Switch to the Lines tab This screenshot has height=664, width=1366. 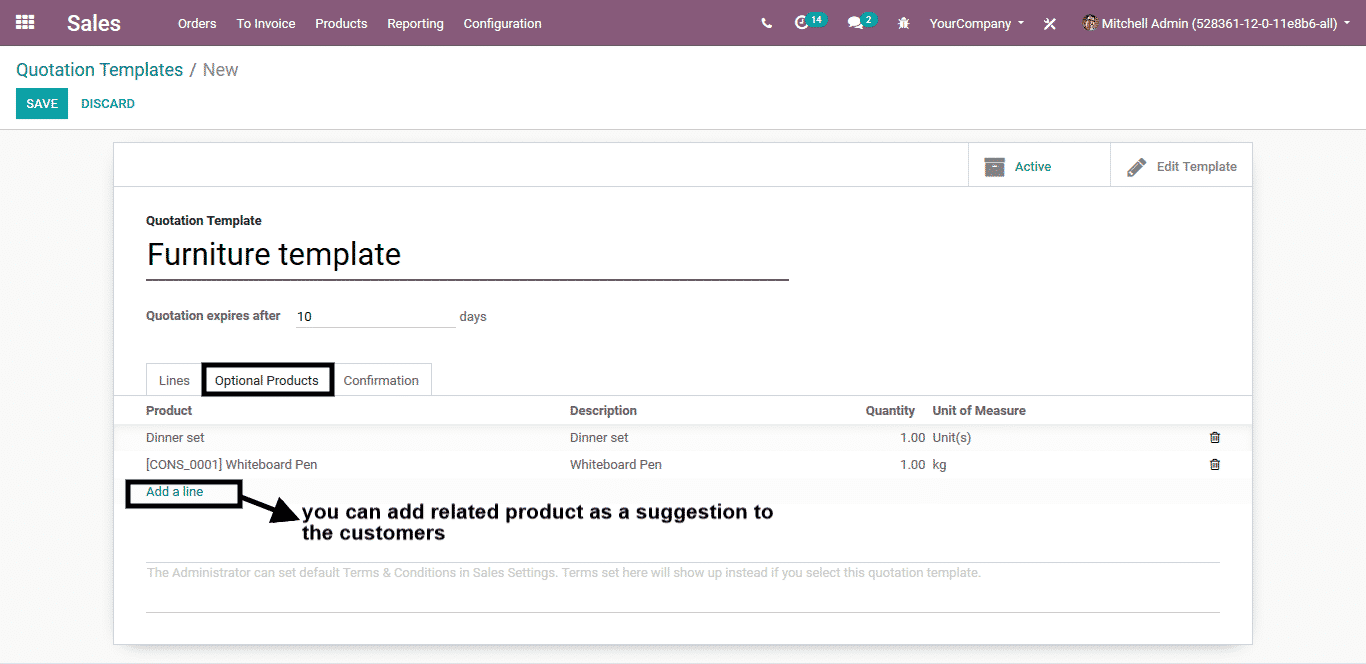pos(174,381)
